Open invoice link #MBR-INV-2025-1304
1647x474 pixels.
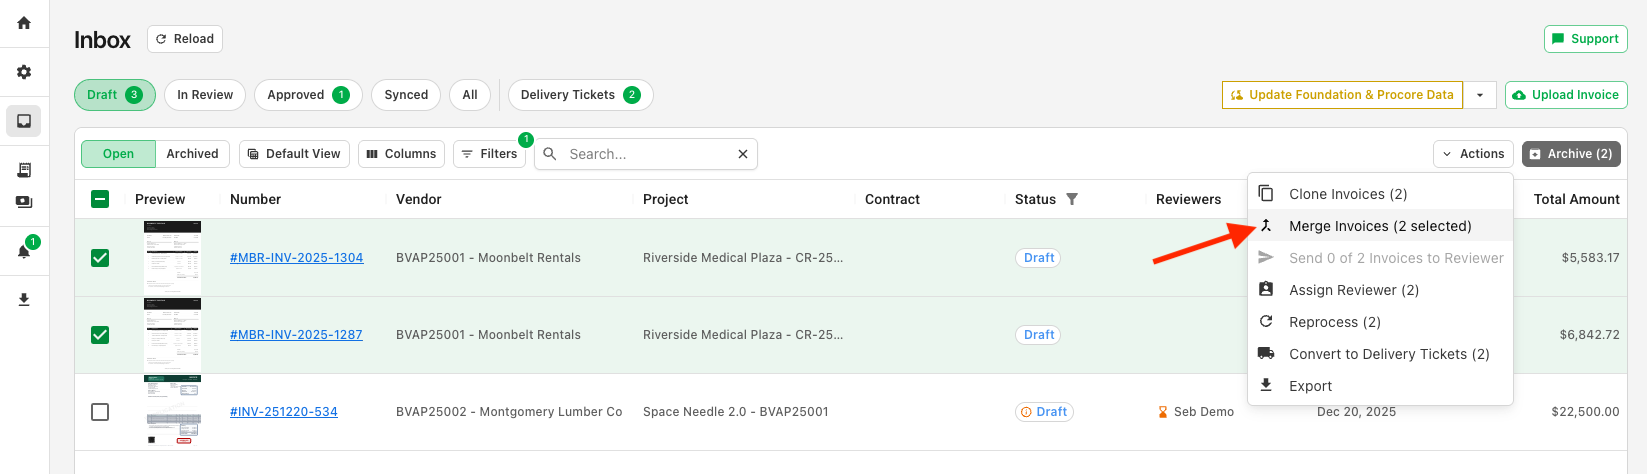click(x=296, y=258)
